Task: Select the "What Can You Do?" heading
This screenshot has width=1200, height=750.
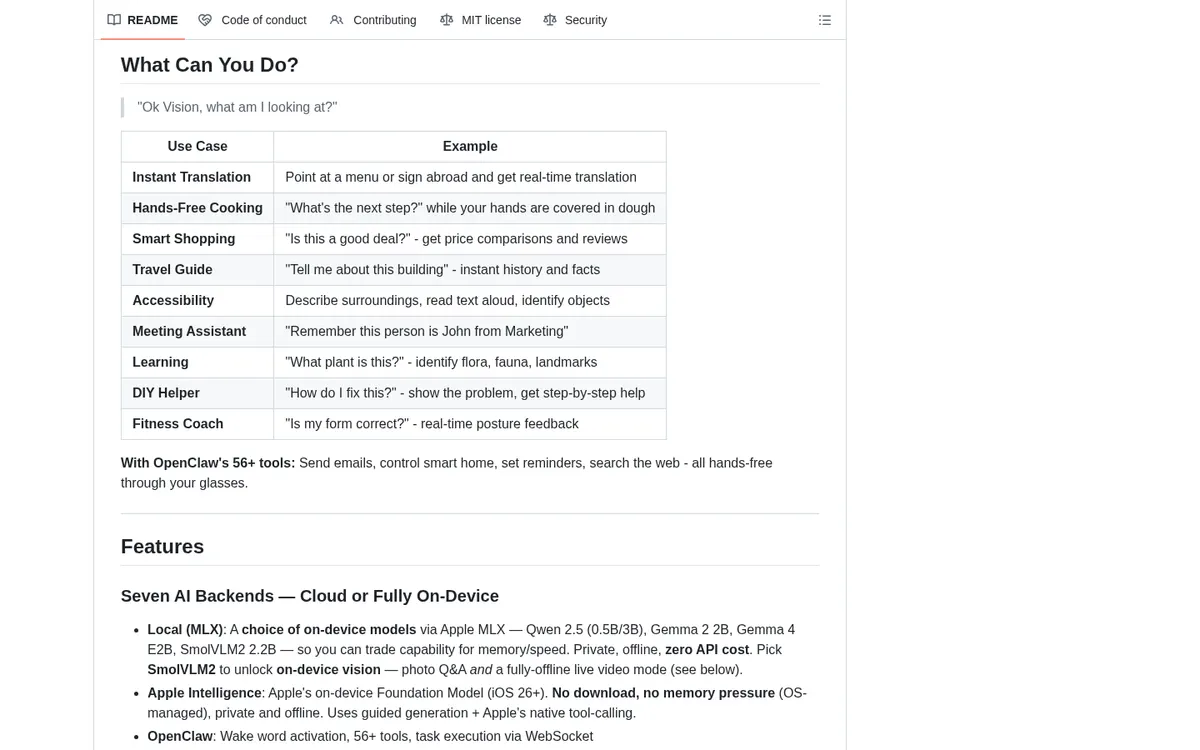Action: click(210, 65)
